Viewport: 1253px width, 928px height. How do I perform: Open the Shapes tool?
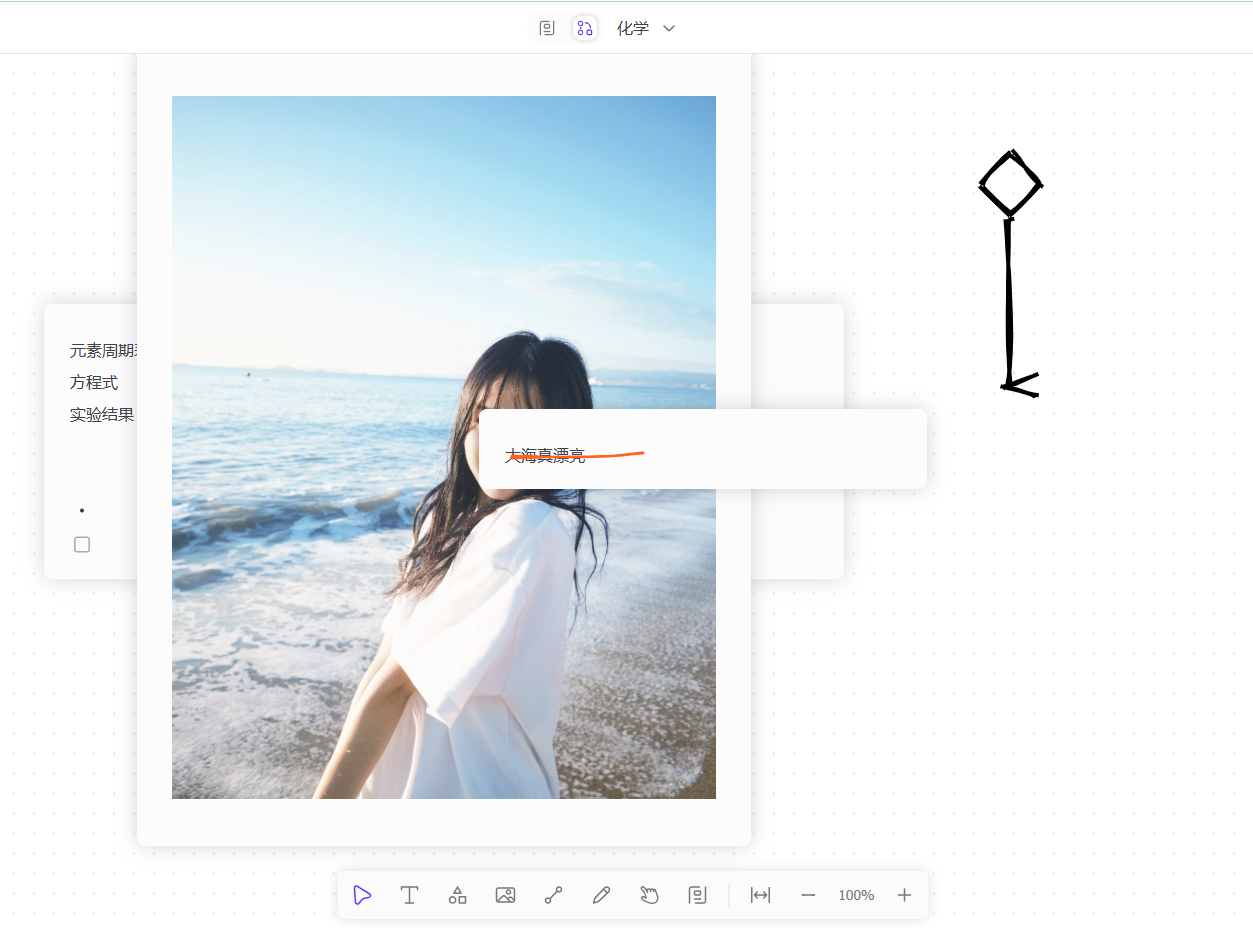pyautogui.click(x=457, y=895)
